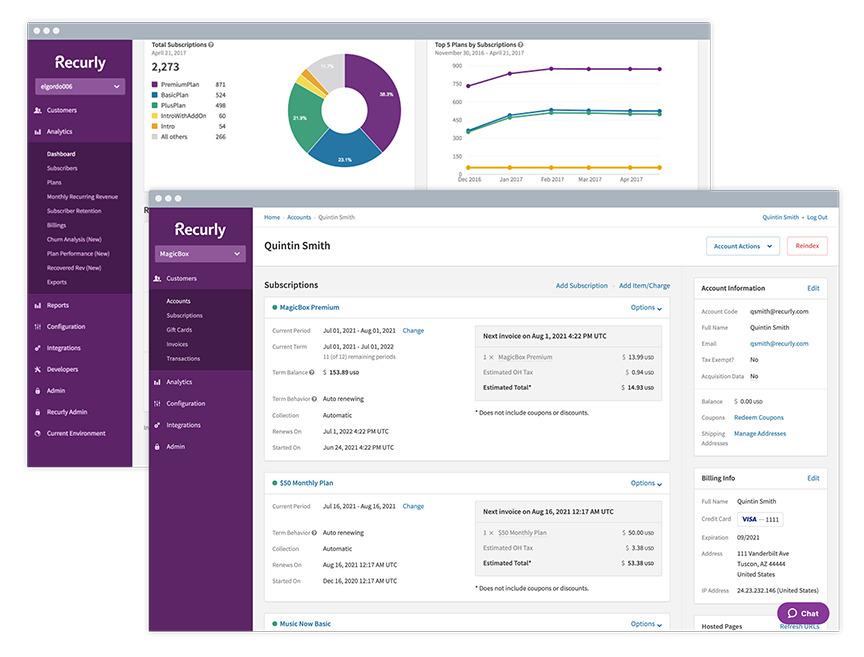Open Account Actions dropdown

[743, 246]
